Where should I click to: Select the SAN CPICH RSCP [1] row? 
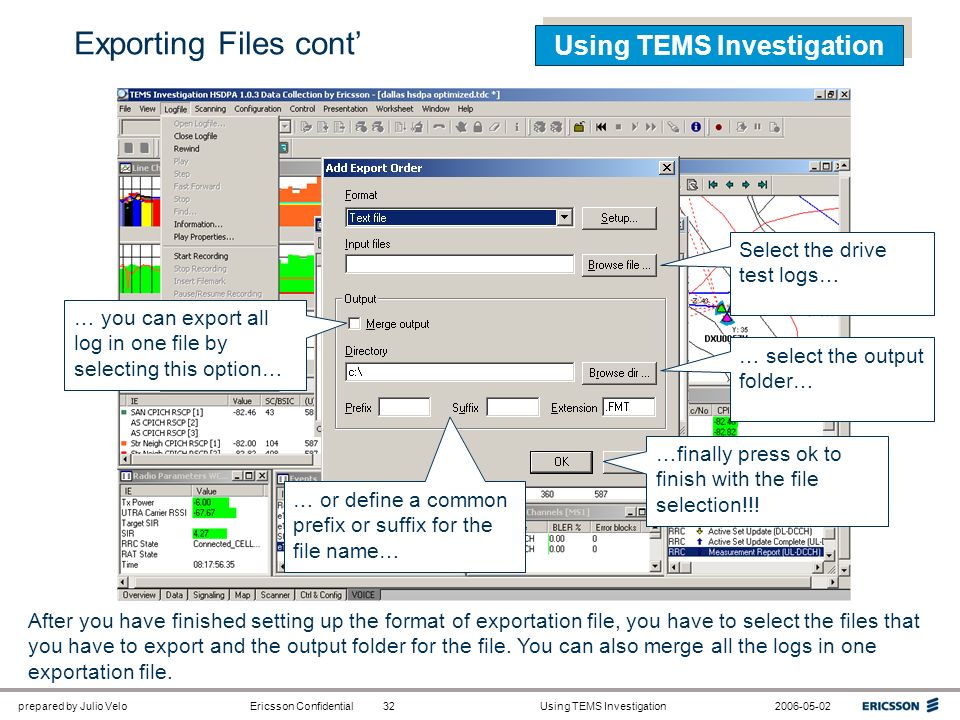tap(218, 412)
